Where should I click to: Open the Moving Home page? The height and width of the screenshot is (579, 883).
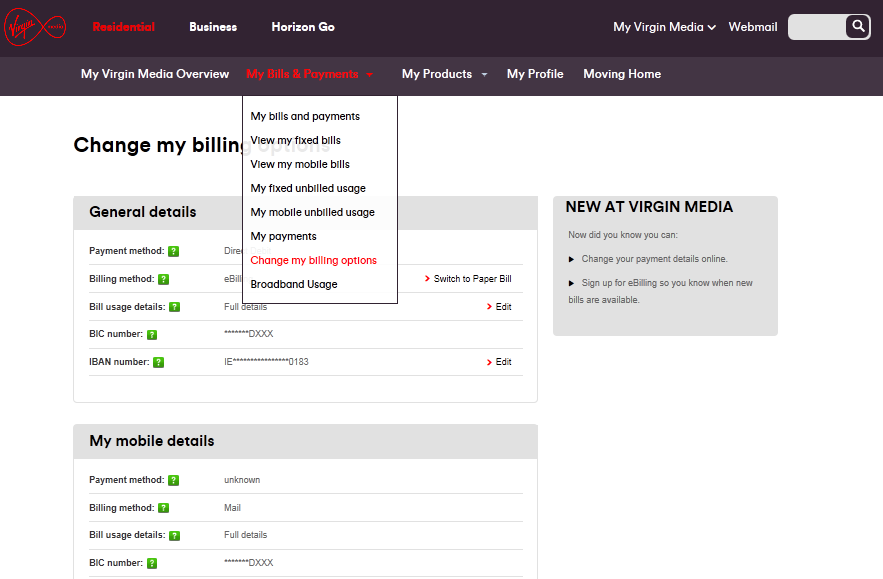pos(622,74)
